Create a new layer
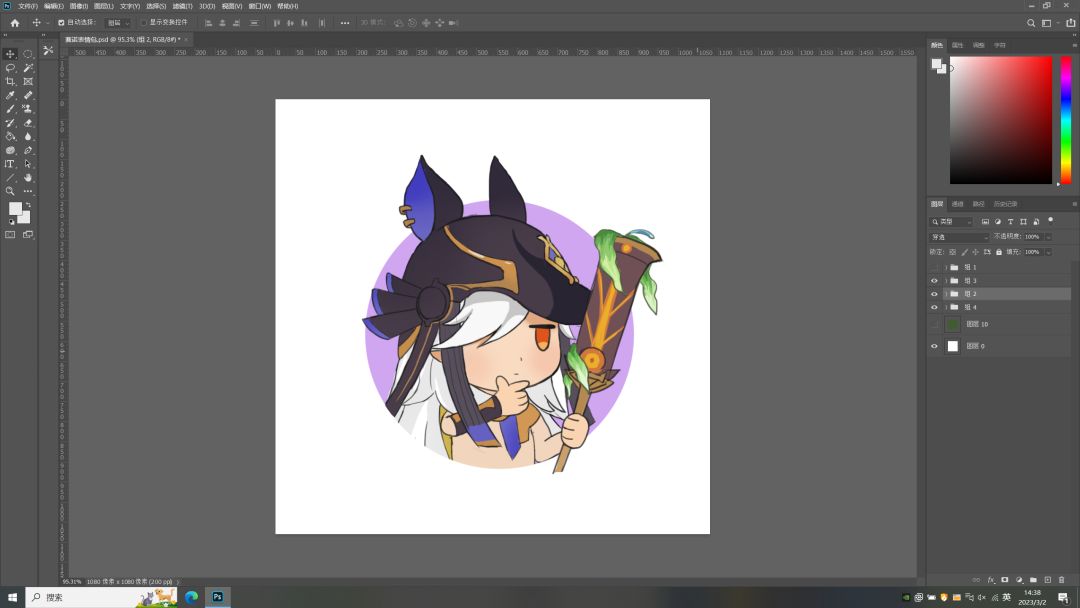 (1048, 580)
